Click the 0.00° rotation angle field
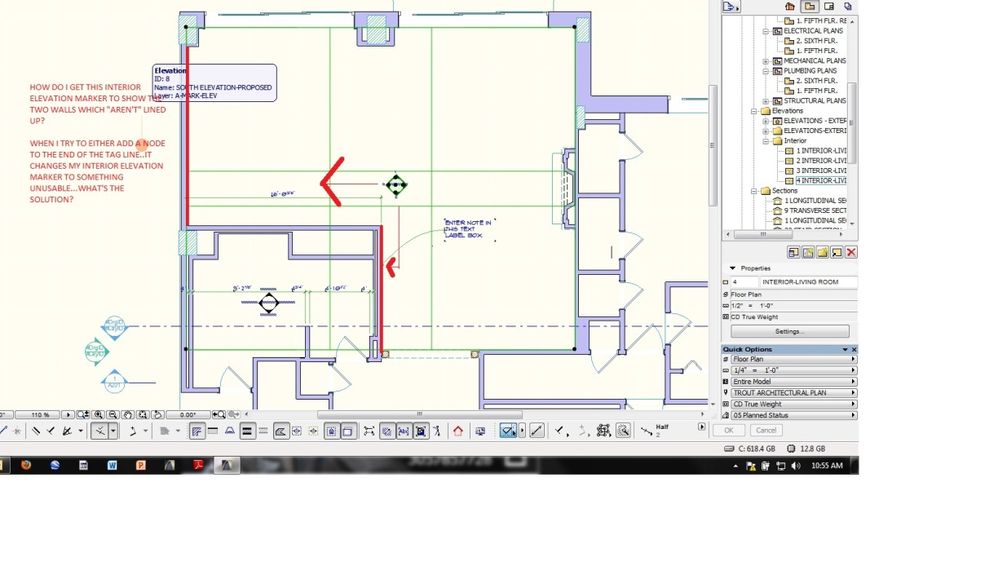998x562 pixels. 188,414
